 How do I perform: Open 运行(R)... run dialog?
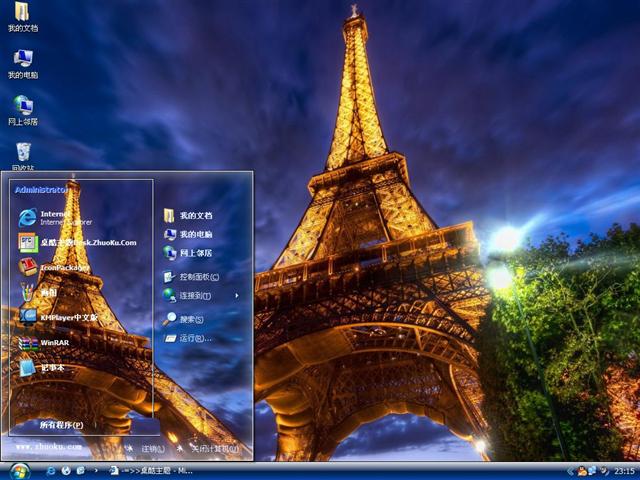[187, 338]
